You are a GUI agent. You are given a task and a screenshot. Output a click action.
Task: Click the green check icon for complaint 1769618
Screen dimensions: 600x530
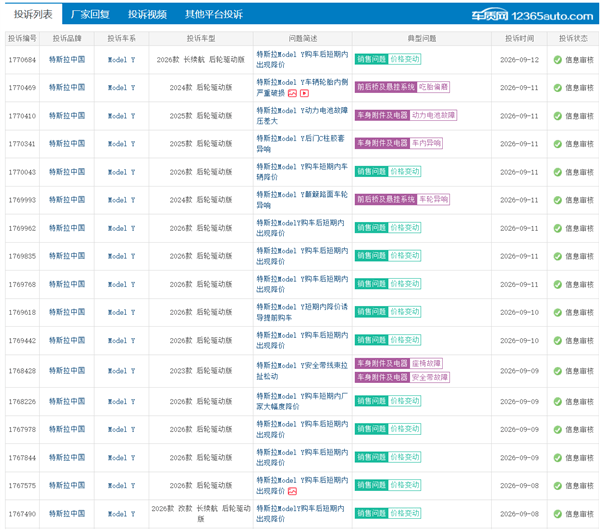[x=558, y=313]
